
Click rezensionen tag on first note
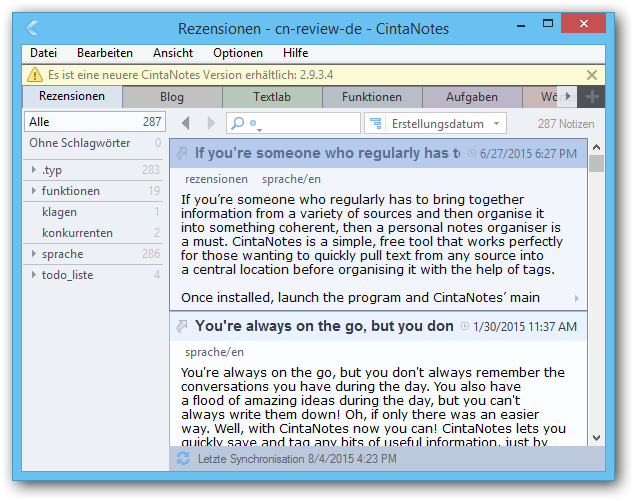pyautogui.click(x=216, y=179)
